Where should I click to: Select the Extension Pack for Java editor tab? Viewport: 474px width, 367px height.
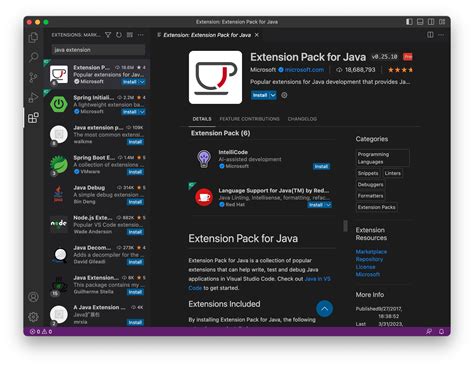pos(207,35)
